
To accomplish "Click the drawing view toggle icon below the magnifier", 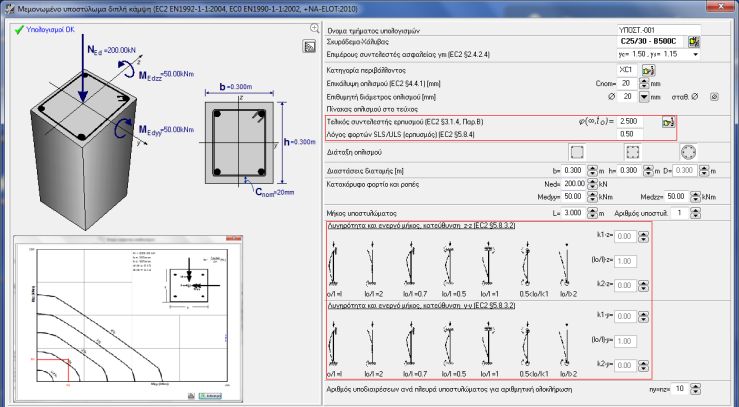I will [x=309, y=46].
